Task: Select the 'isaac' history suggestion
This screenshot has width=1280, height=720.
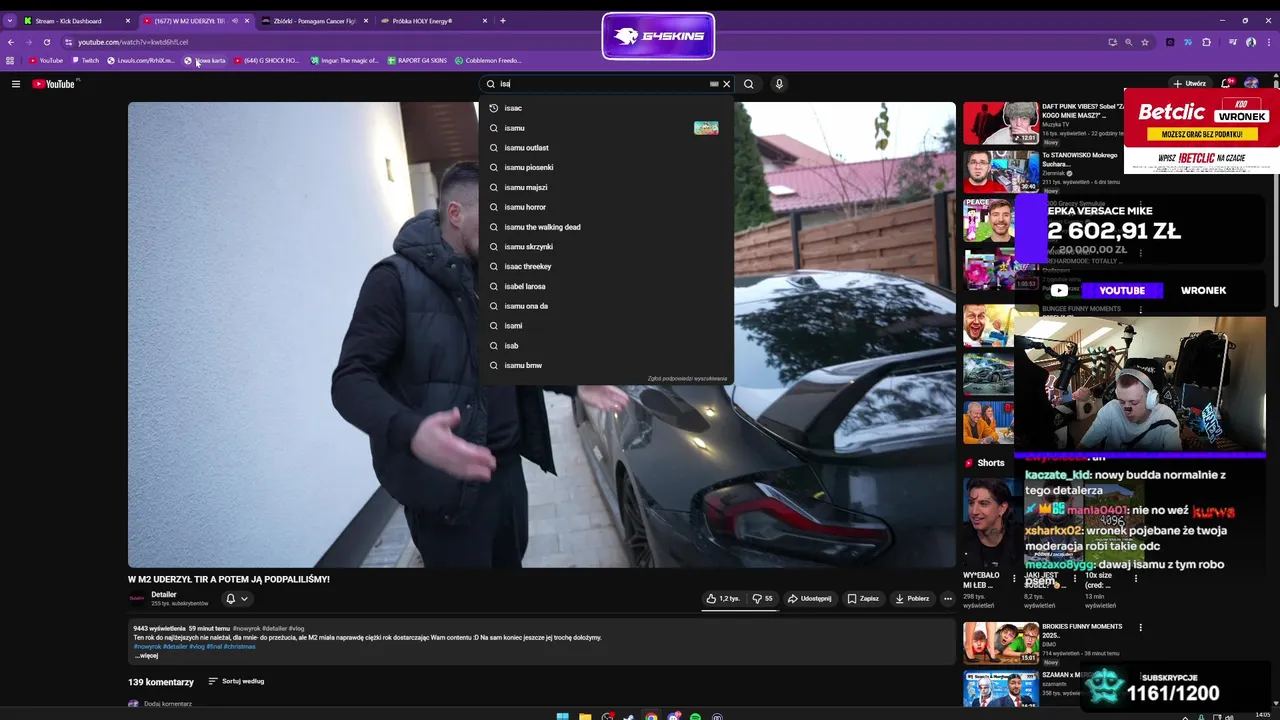Action: [x=606, y=108]
